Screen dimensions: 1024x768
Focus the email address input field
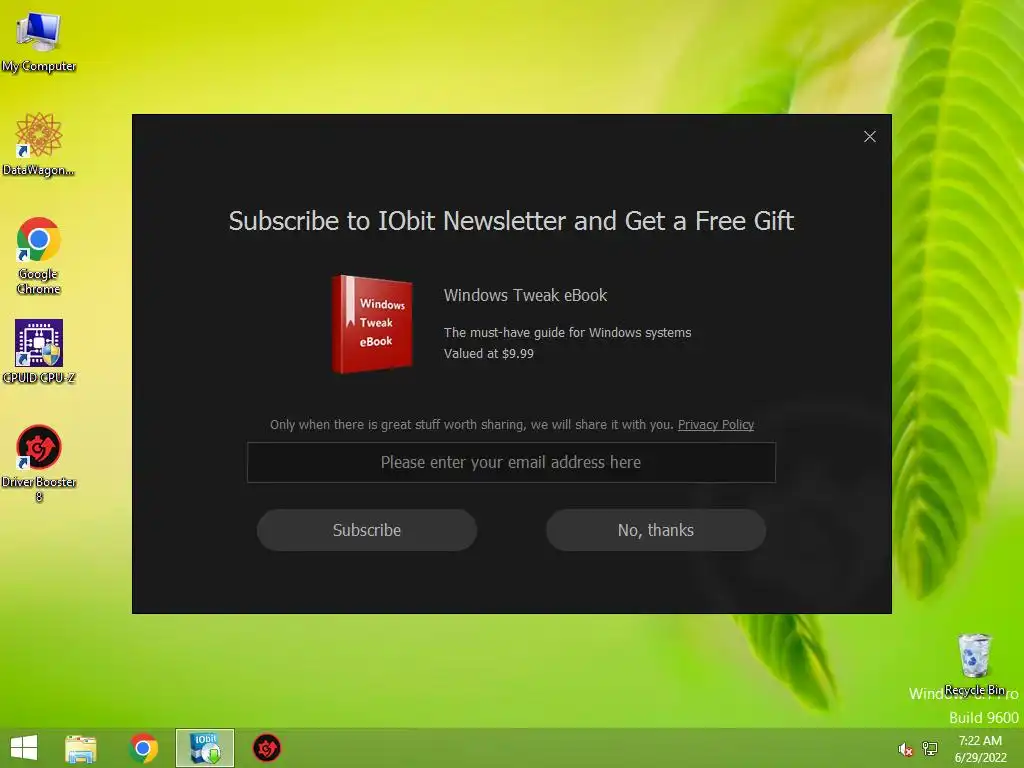[x=511, y=462]
